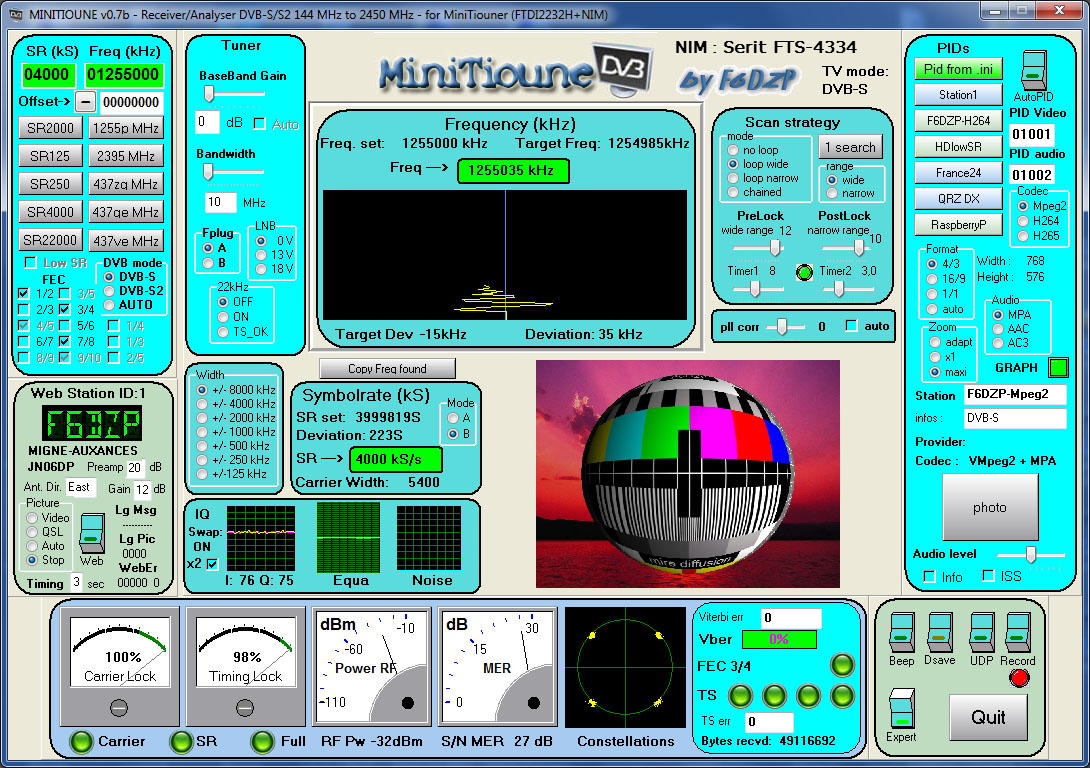Select AUTO DVB mode

click(x=109, y=305)
